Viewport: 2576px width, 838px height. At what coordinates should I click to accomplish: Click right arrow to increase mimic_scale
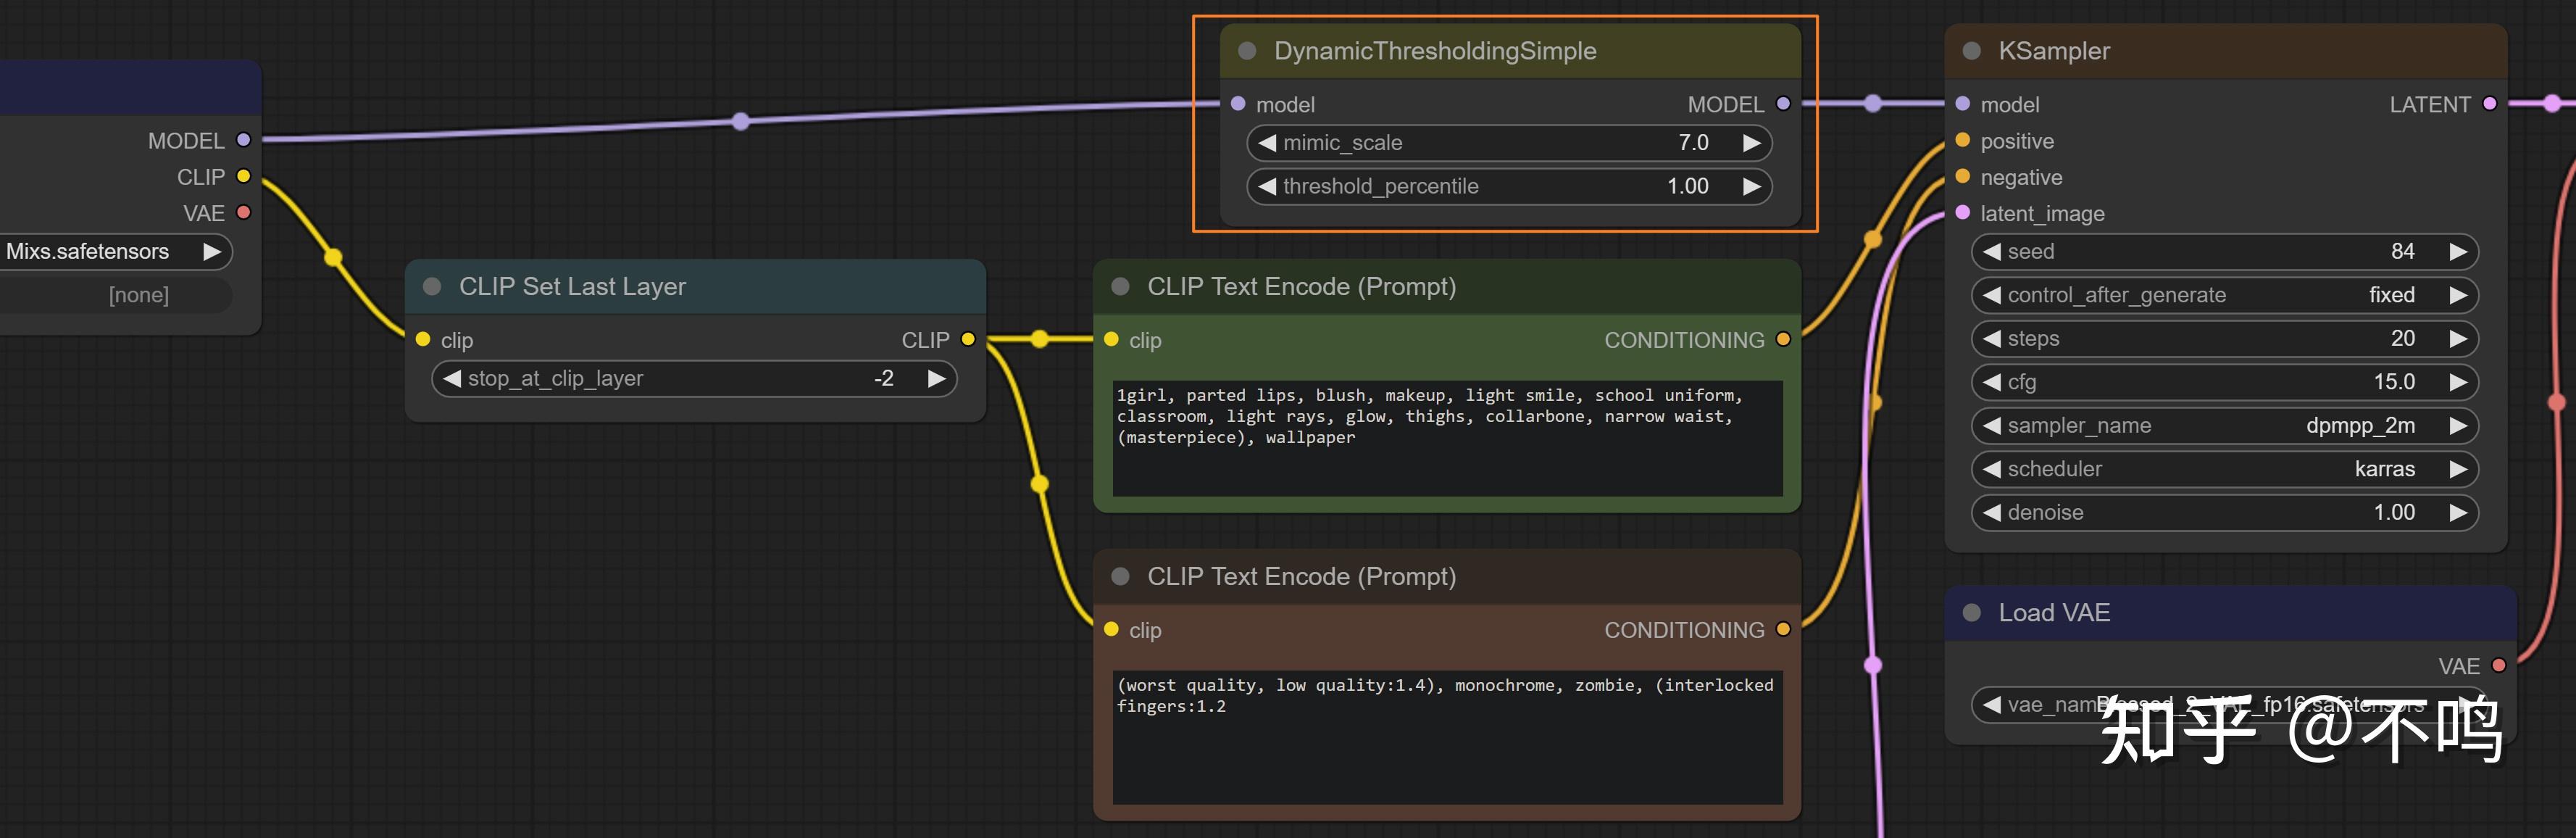coord(1751,143)
